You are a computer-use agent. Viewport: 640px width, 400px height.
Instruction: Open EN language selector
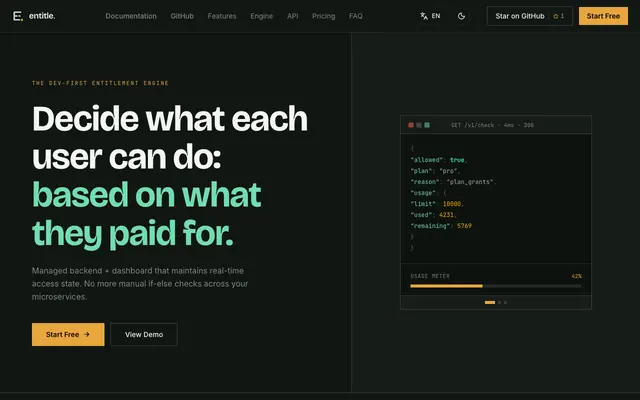click(430, 16)
